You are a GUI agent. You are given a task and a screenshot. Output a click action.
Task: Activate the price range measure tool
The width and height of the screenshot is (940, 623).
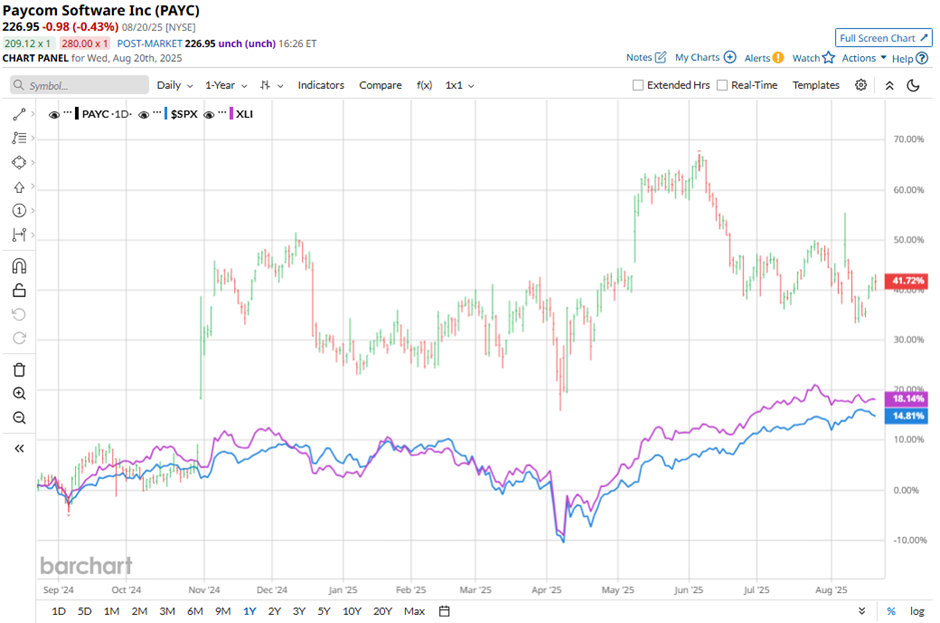click(19, 234)
